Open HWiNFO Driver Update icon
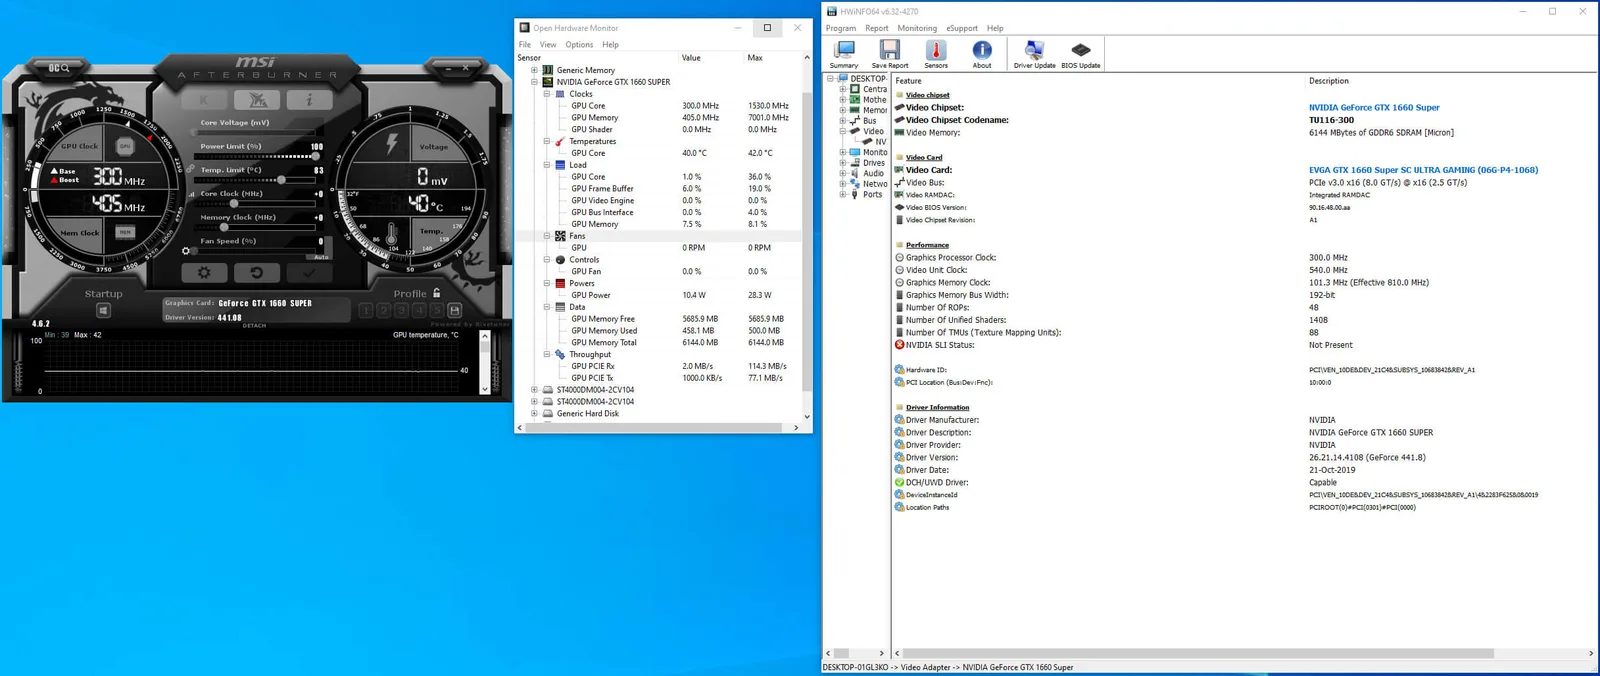This screenshot has height=676, width=1600. (1034, 54)
